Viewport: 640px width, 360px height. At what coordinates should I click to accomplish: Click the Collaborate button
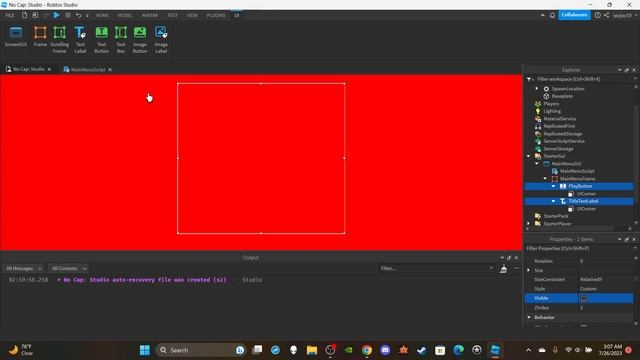click(x=574, y=15)
